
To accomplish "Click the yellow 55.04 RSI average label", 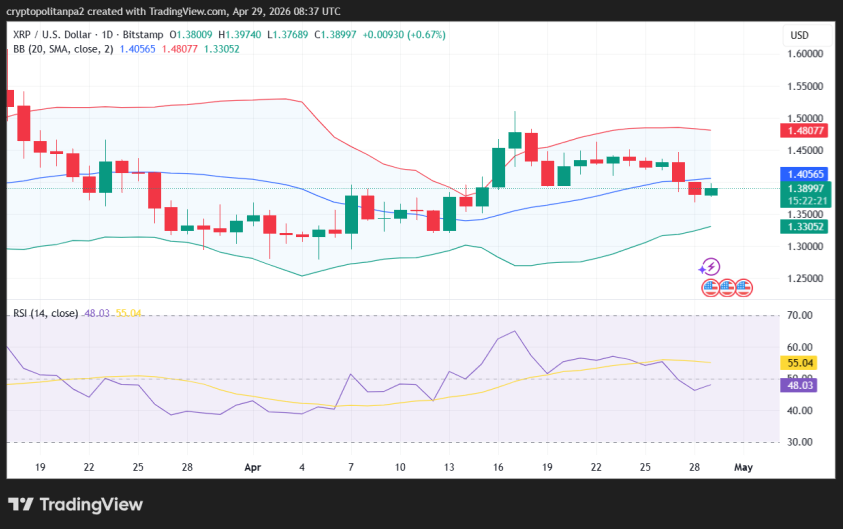I will [799, 363].
